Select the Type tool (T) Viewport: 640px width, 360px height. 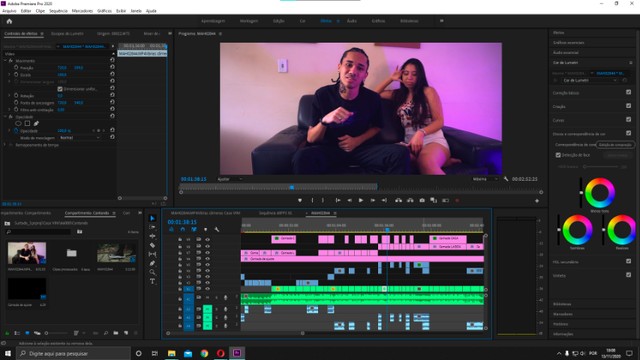coord(152,281)
